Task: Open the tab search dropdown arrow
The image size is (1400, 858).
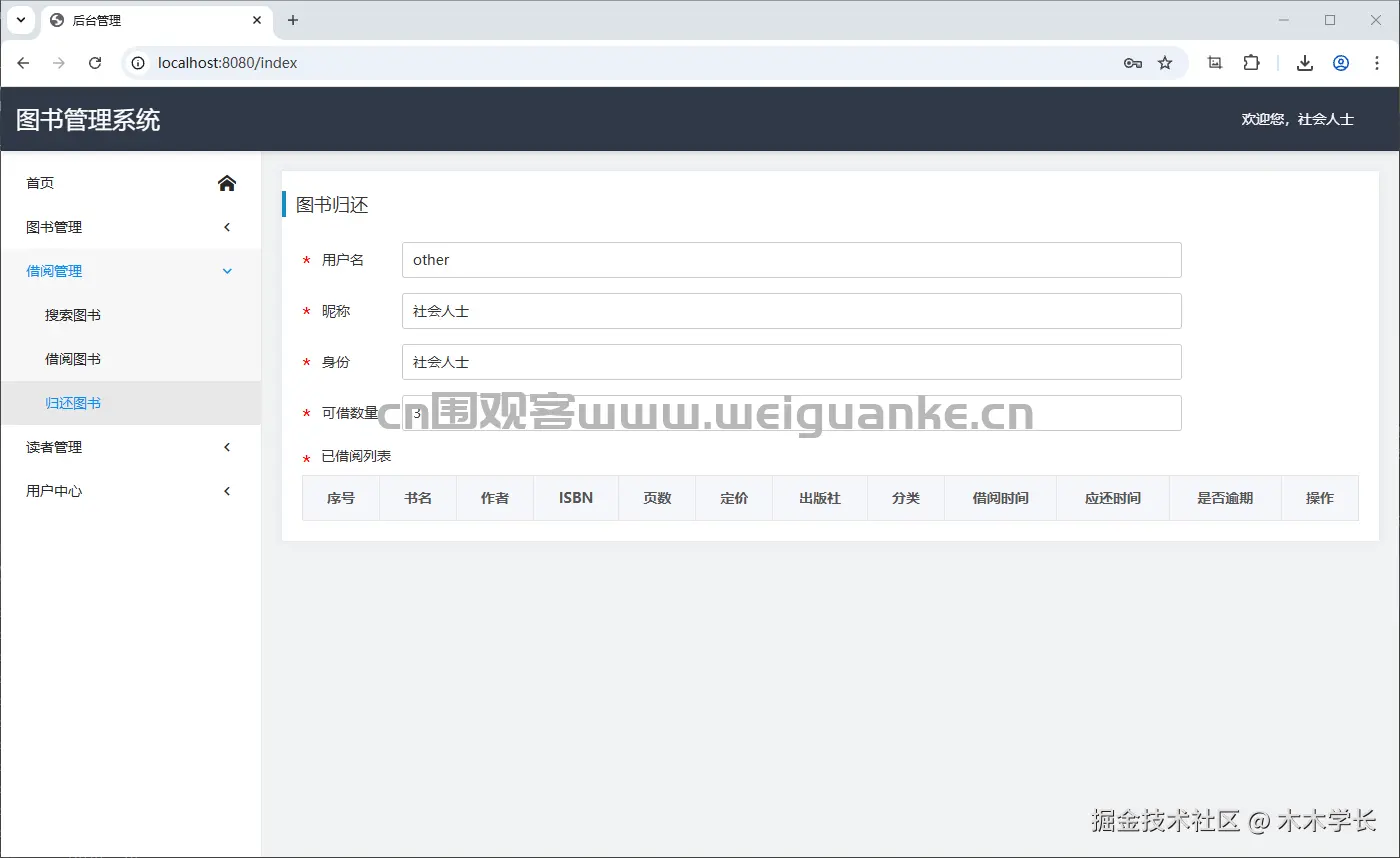Action: 20,20
